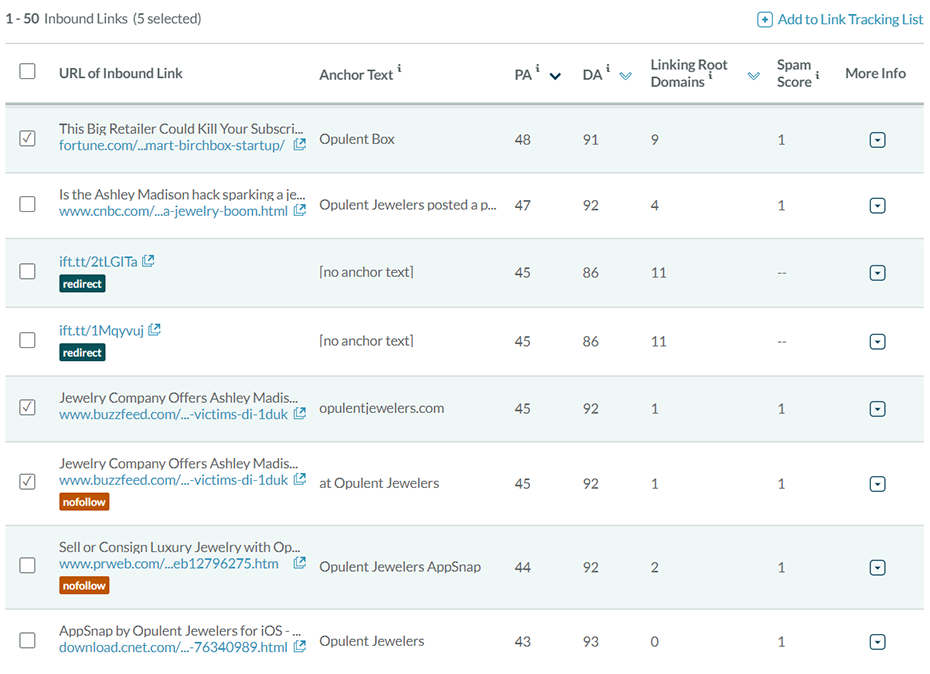Check the ift.tt/1Mqyvuj row checkbox
This screenshot has height=674, width=930.
(x=27, y=340)
